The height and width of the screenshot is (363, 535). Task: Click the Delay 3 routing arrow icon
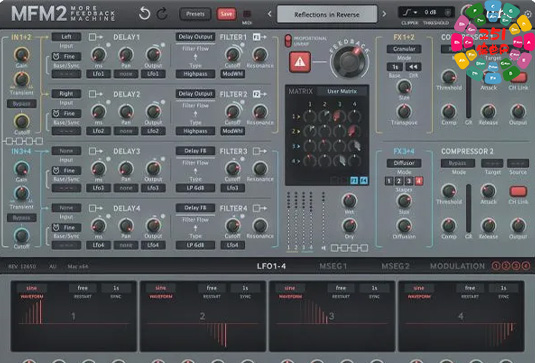pyautogui.click(x=96, y=151)
